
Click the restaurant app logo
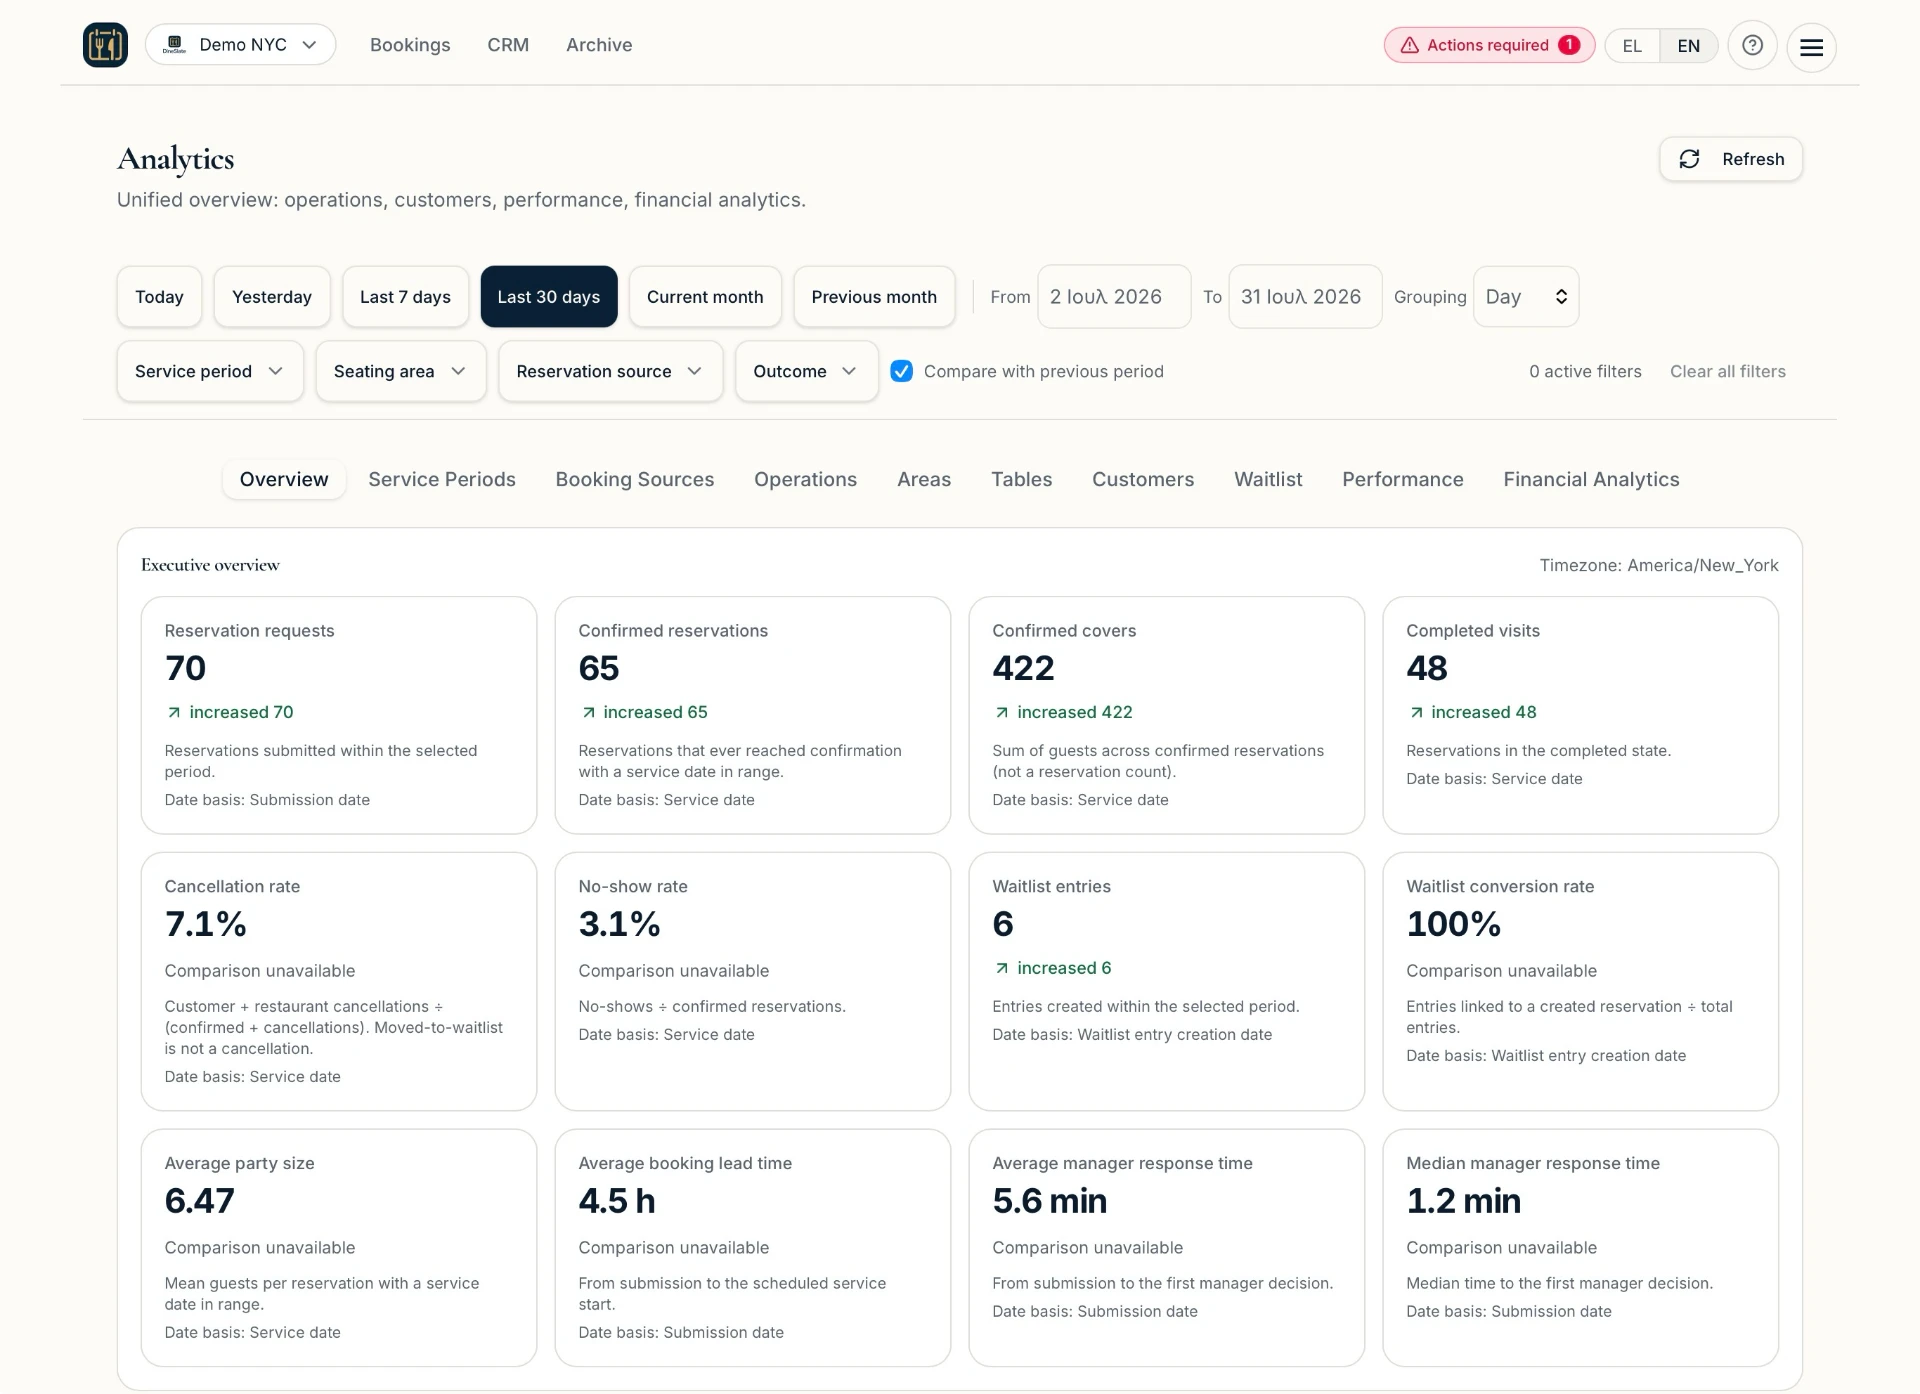(105, 45)
